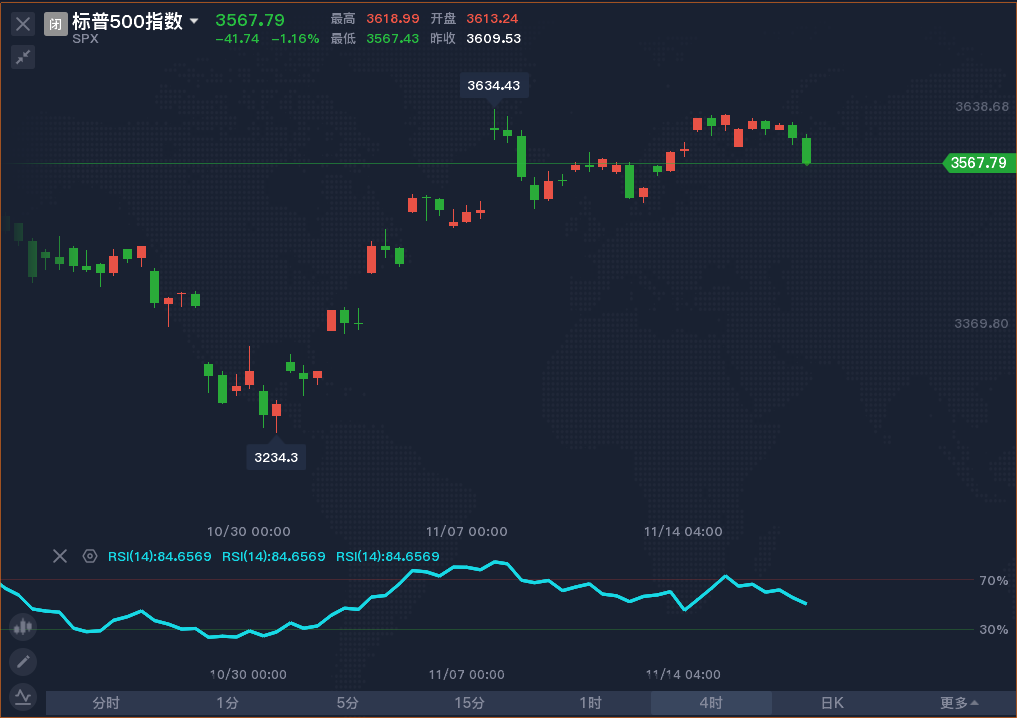This screenshot has width=1017, height=718.
Task: Click the 3638.68 price axis label
Action: [x=982, y=106]
